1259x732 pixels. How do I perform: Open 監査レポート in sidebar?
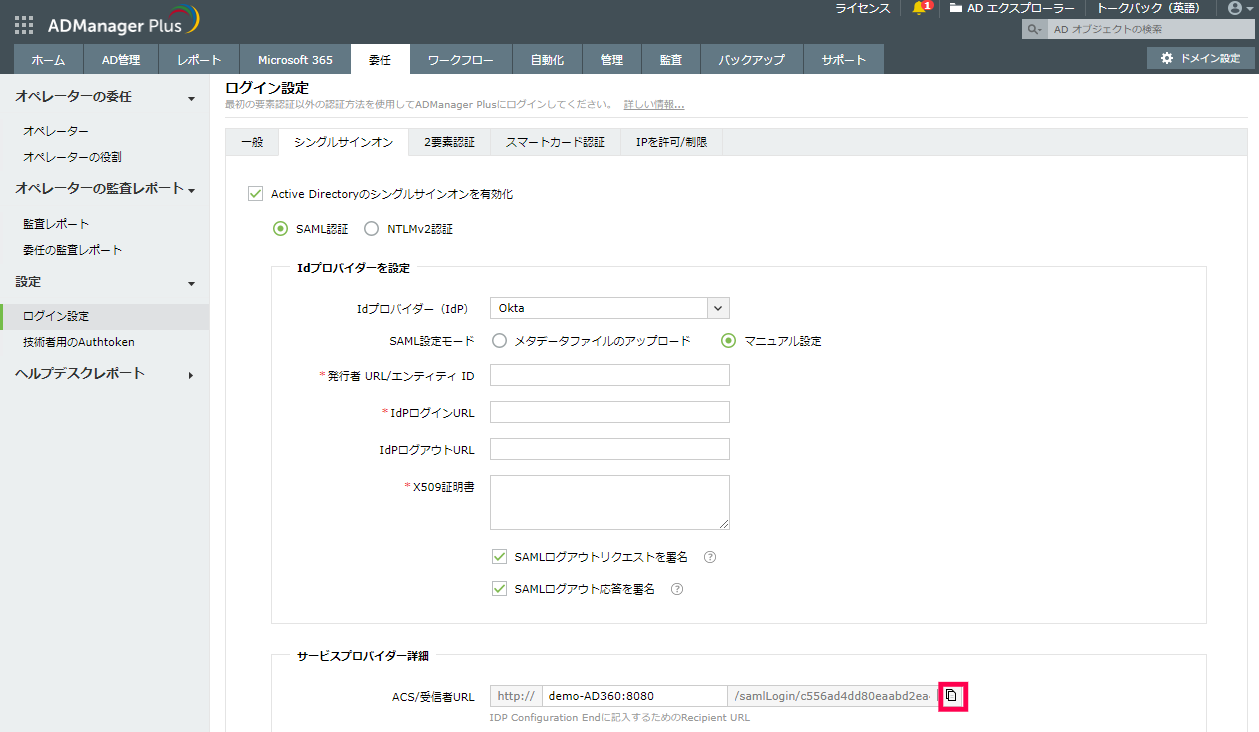[56, 224]
